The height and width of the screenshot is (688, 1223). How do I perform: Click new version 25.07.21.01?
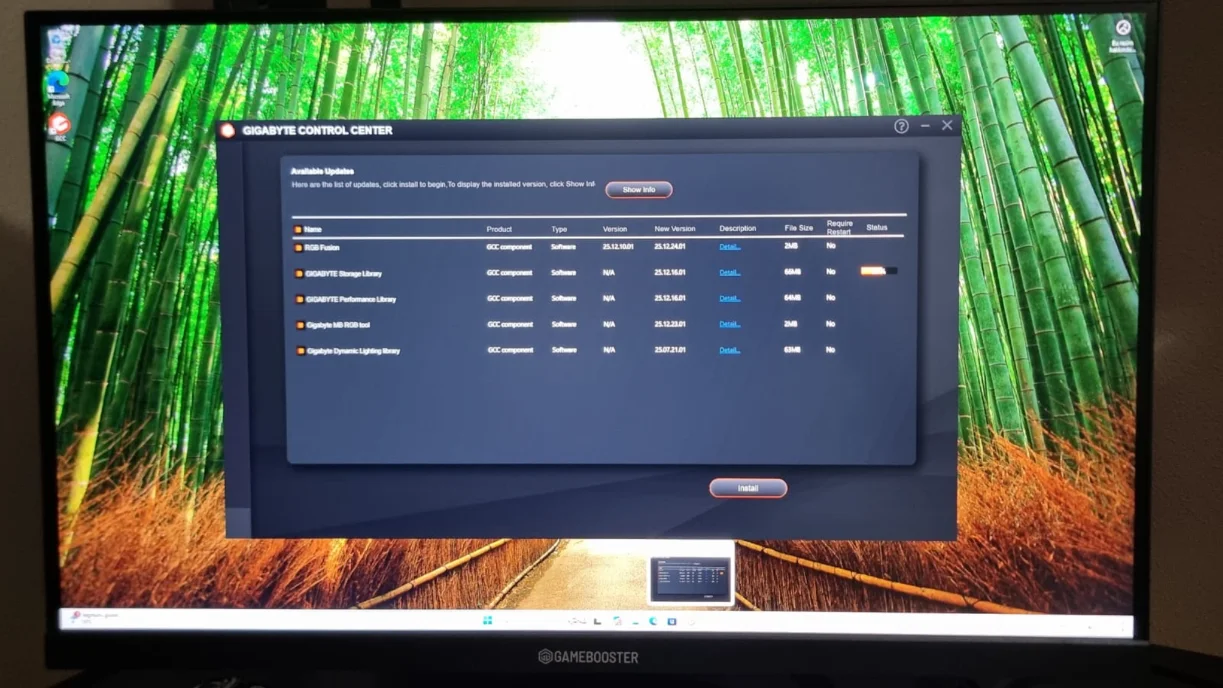[x=670, y=350]
